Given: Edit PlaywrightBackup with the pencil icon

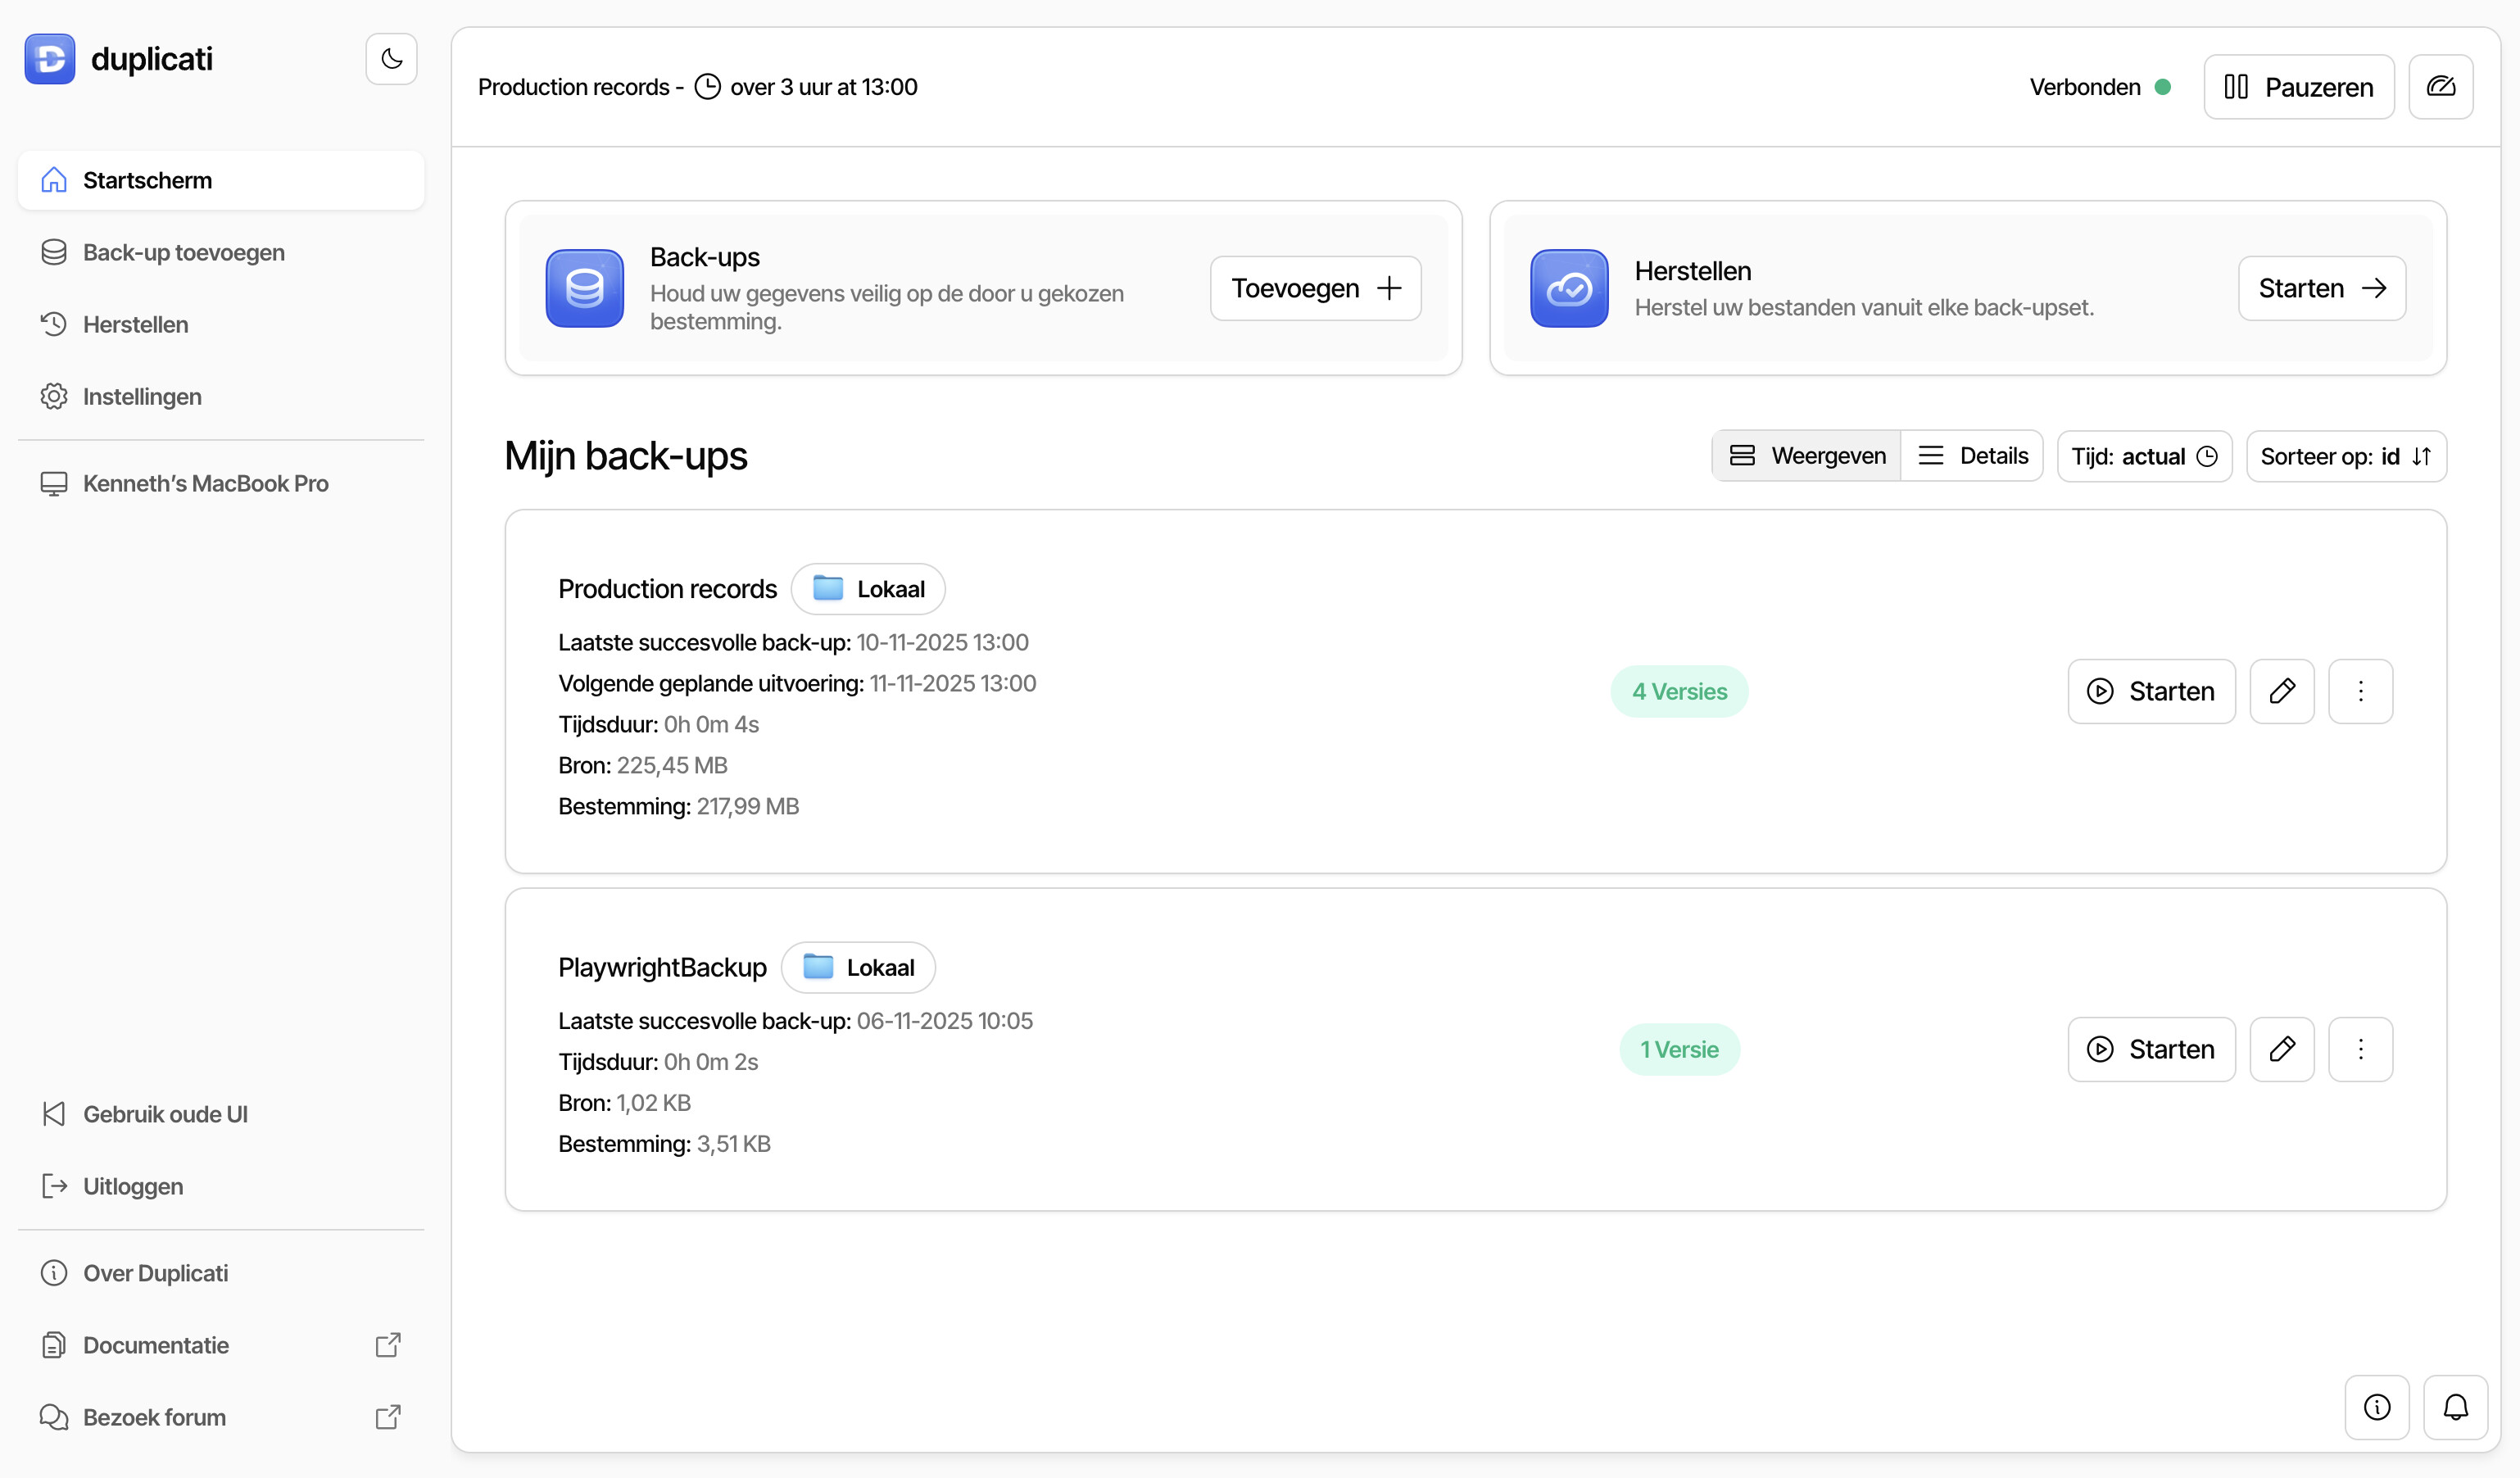Looking at the screenshot, I should click(x=2281, y=1049).
